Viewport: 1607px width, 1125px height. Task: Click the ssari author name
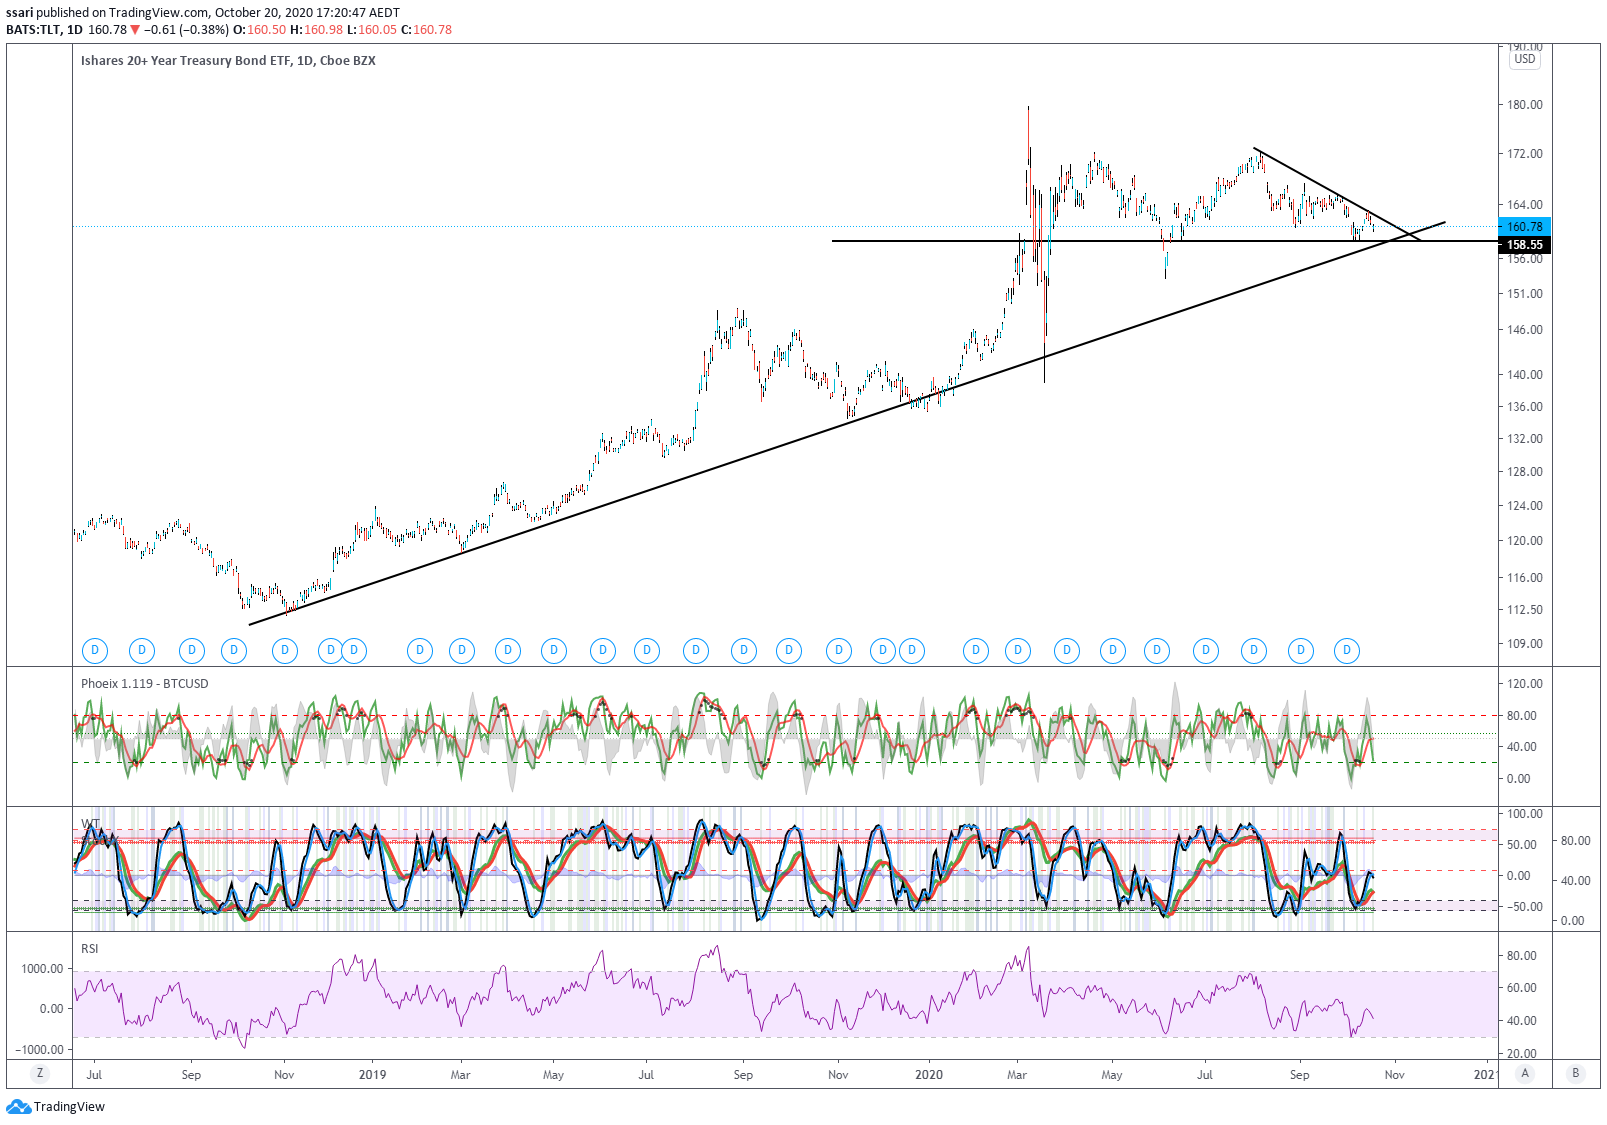(x=19, y=13)
